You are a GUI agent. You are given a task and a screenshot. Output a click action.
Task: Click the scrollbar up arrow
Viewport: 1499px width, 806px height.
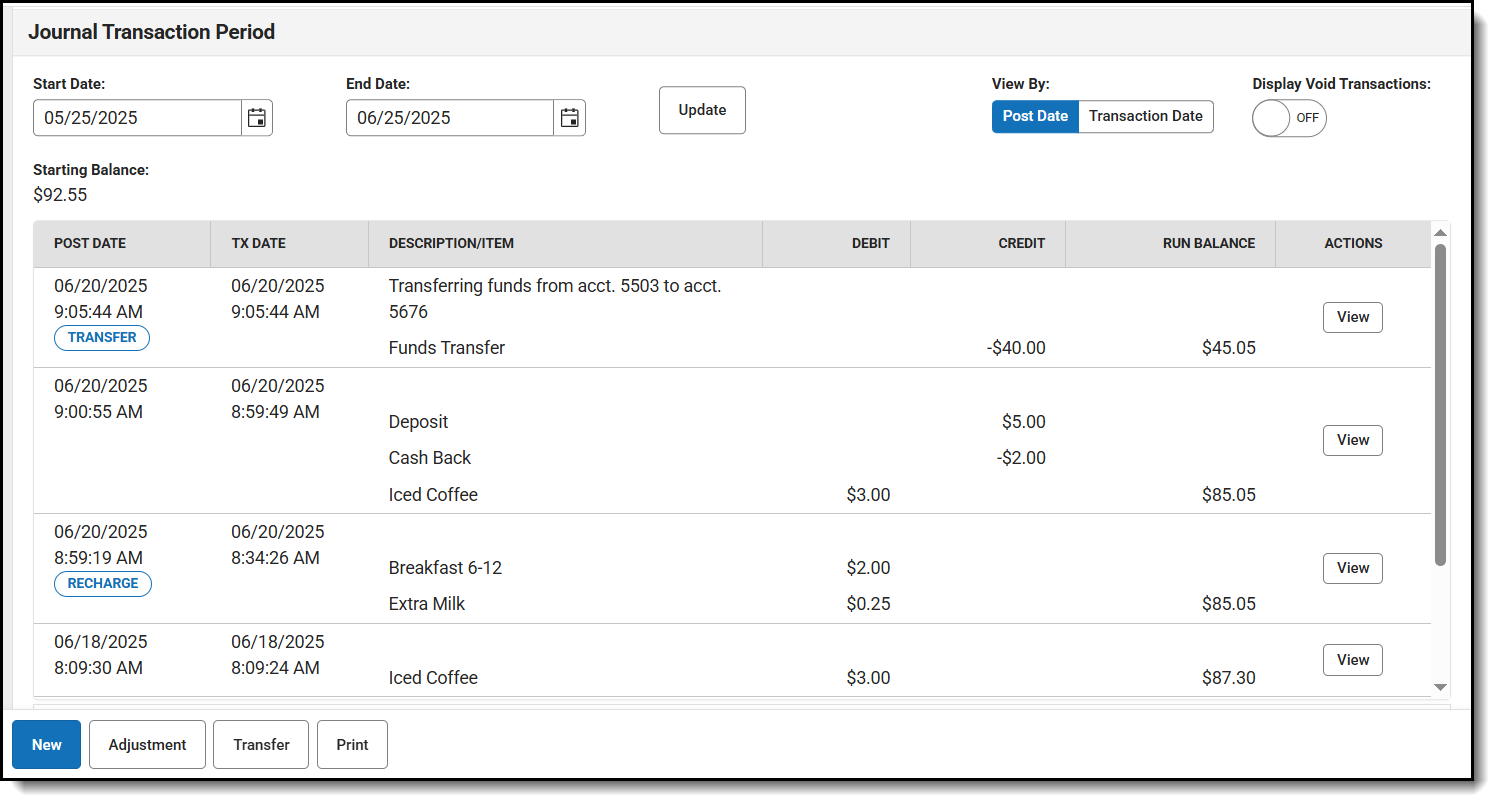pos(1441,233)
